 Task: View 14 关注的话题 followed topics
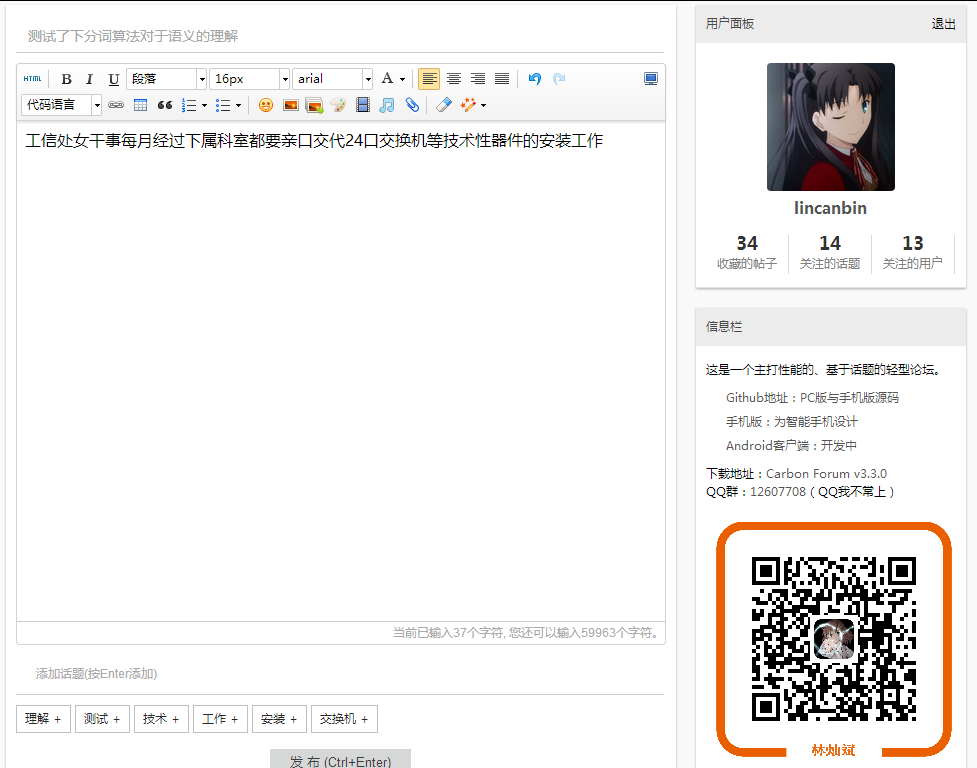830,252
